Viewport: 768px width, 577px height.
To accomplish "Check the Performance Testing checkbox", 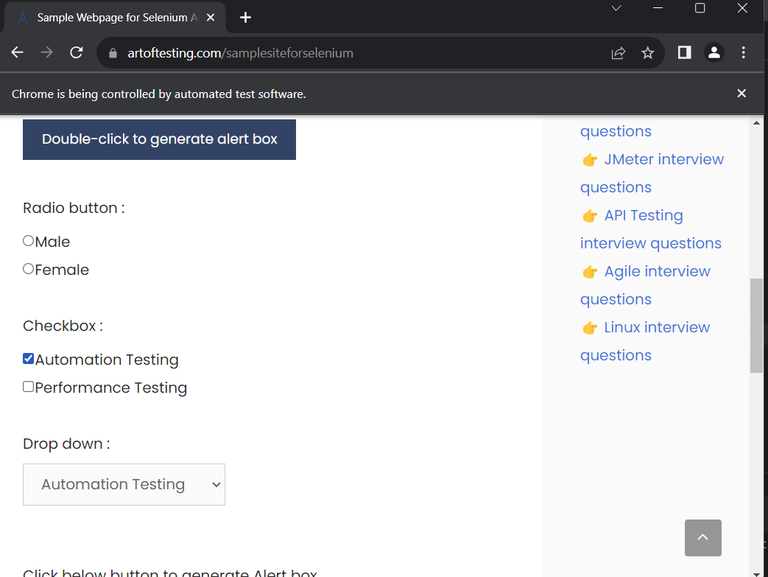I will pos(29,387).
